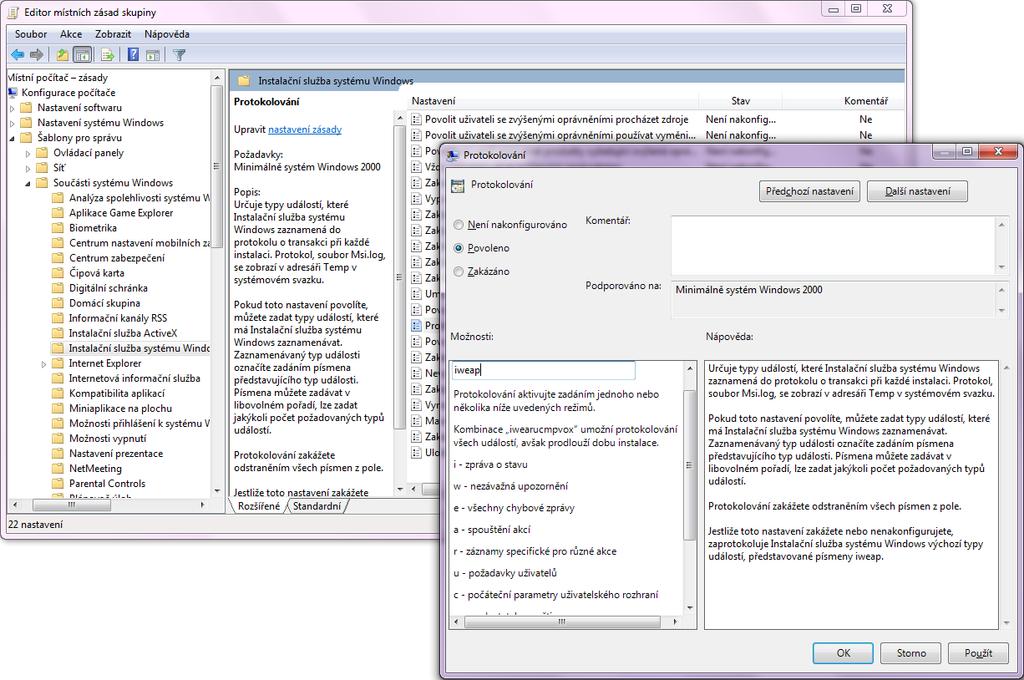Click the filter funnel toolbar icon
The height and width of the screenshot is (680, 1024).
click(x=179, y=55)
